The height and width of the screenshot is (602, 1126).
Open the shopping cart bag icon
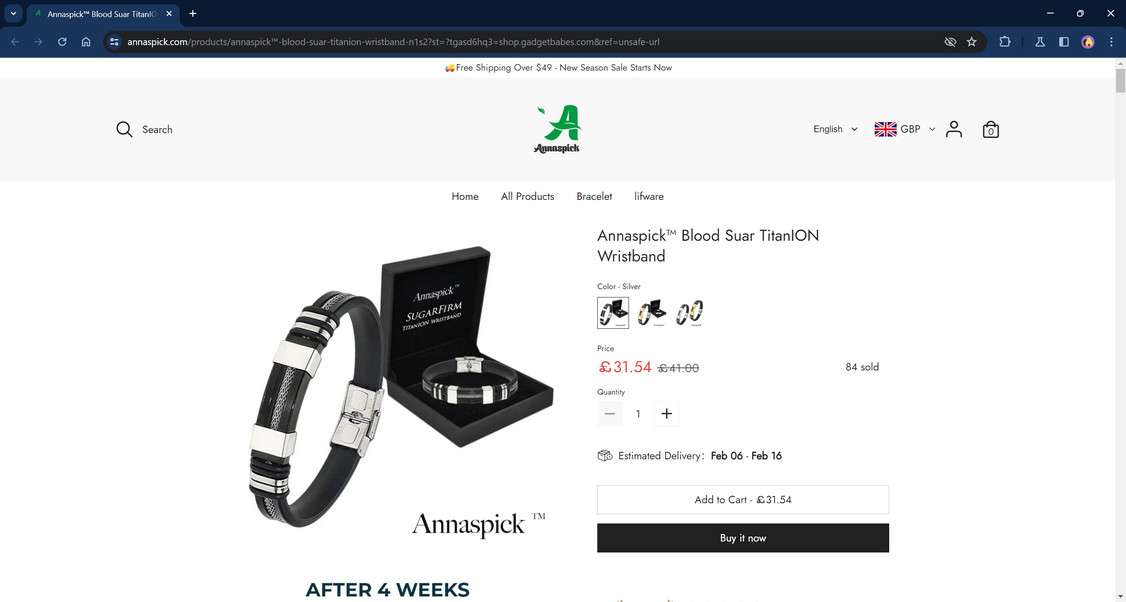click(x=990, y=129)
